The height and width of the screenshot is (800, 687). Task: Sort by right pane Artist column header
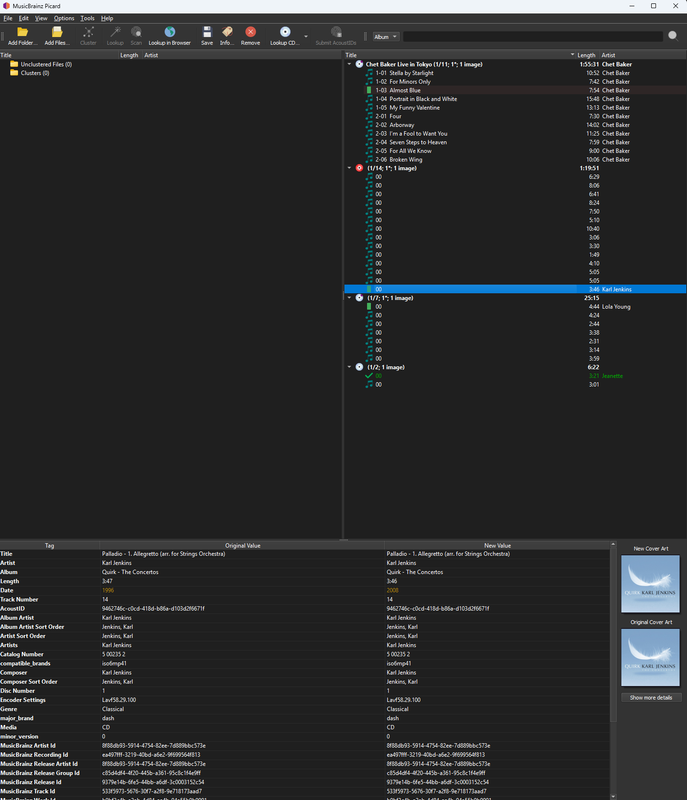click(643, 55)
